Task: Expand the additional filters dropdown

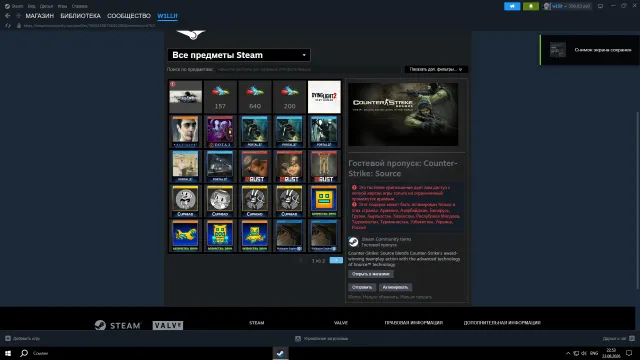Action: point(436,69)
